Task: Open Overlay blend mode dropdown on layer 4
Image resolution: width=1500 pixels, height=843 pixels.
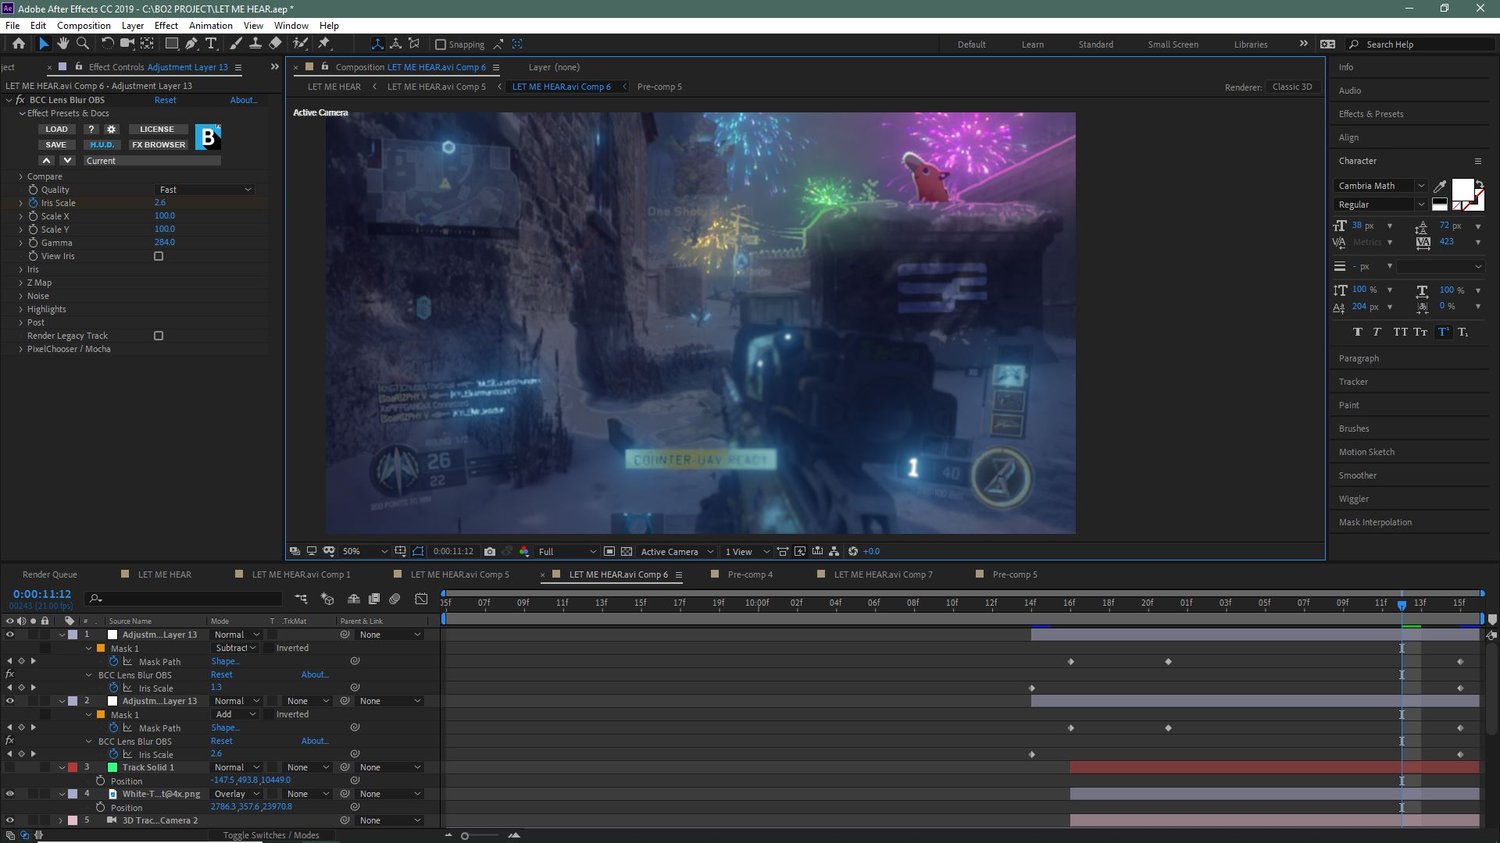Action: click(x=236, y=794)
